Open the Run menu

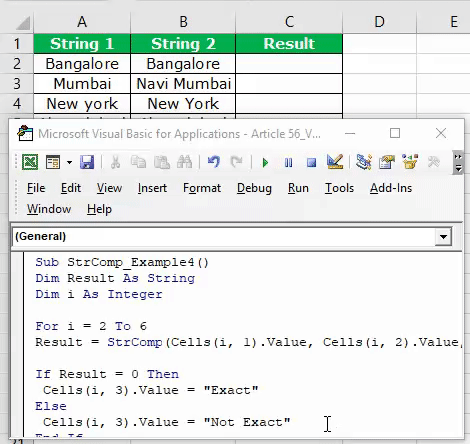(298, 188)
